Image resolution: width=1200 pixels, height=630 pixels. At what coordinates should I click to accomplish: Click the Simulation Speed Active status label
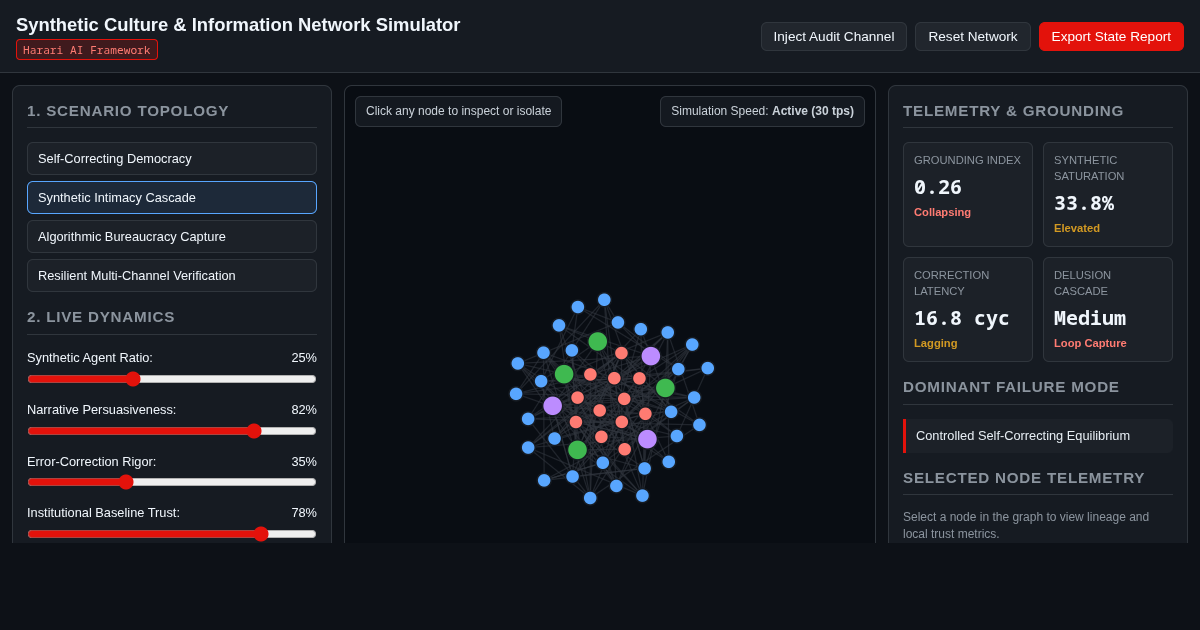coord(762,111)
